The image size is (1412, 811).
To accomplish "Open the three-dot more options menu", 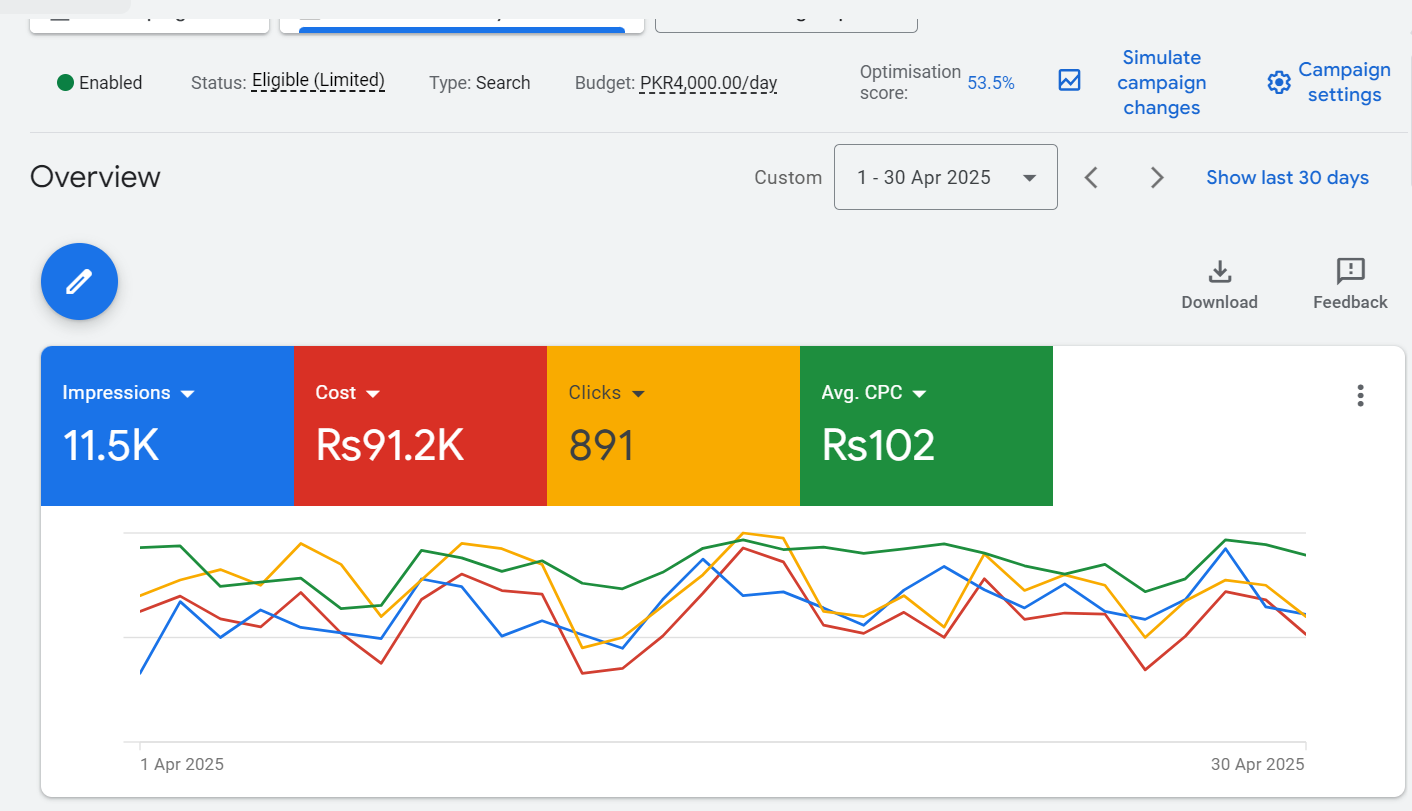I will coord(1360,395).
